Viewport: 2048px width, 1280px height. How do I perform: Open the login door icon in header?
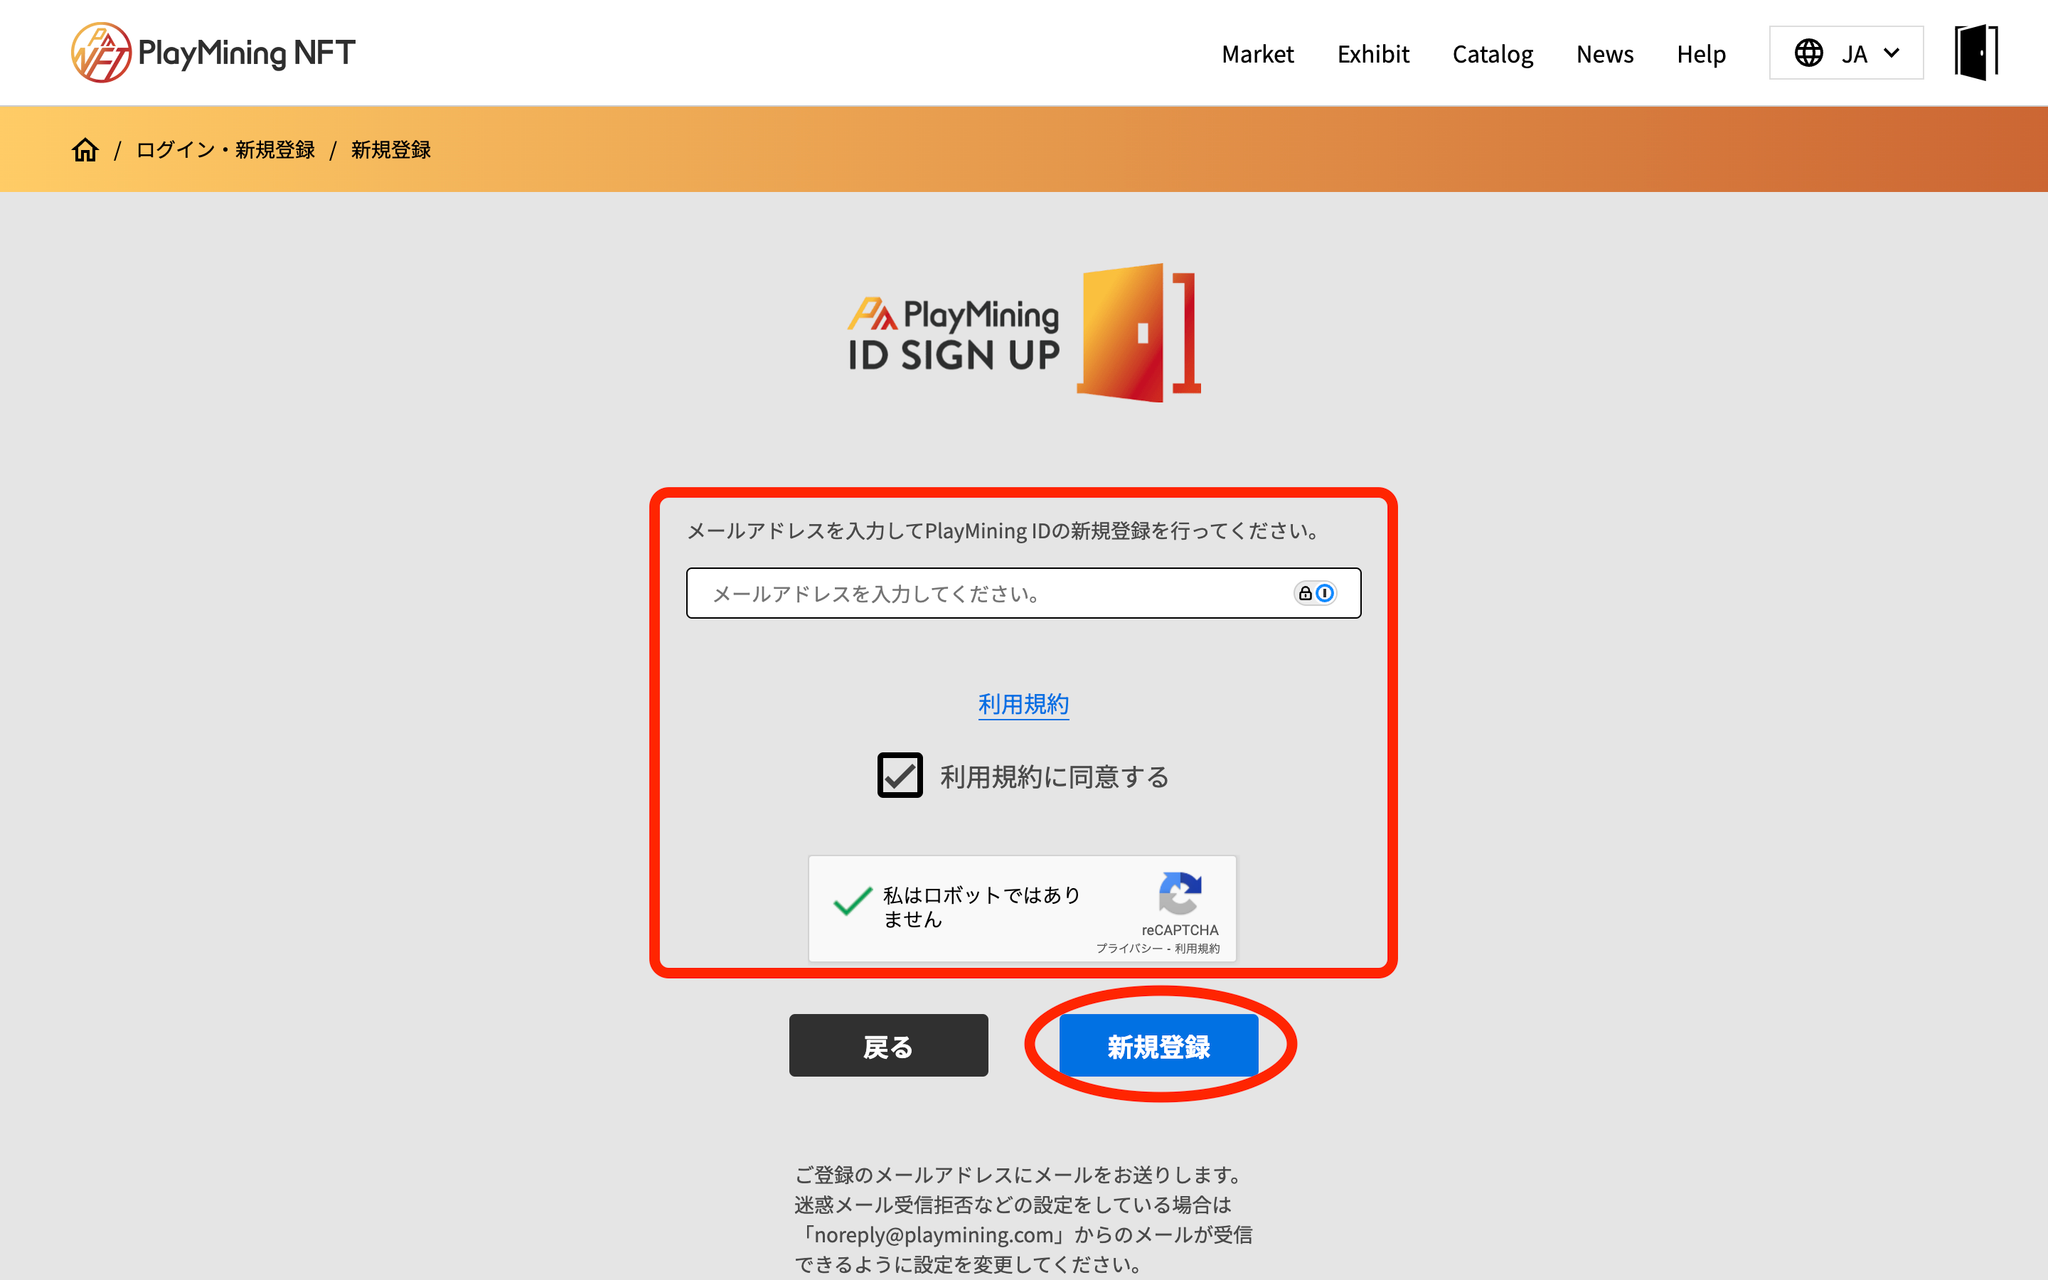tap(1976, 52)
